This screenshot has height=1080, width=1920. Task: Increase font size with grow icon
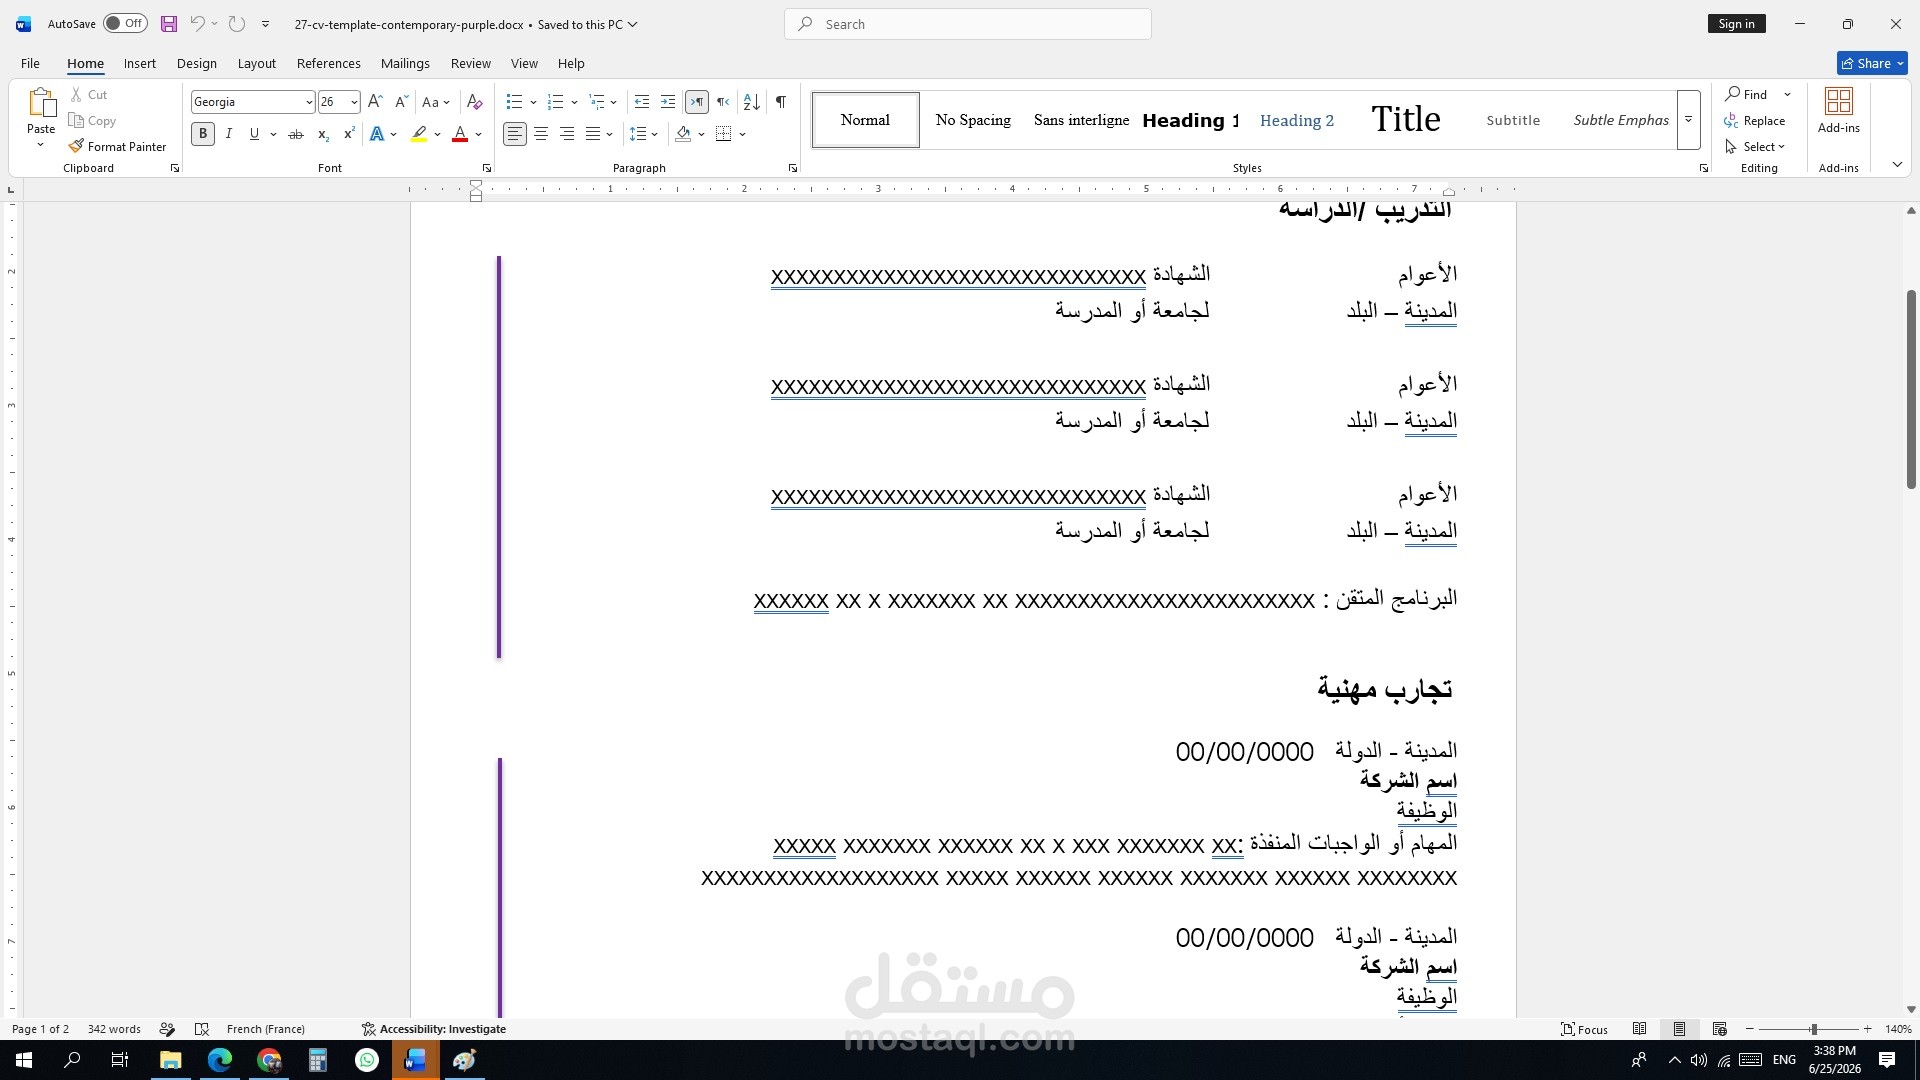pos(375,102)
